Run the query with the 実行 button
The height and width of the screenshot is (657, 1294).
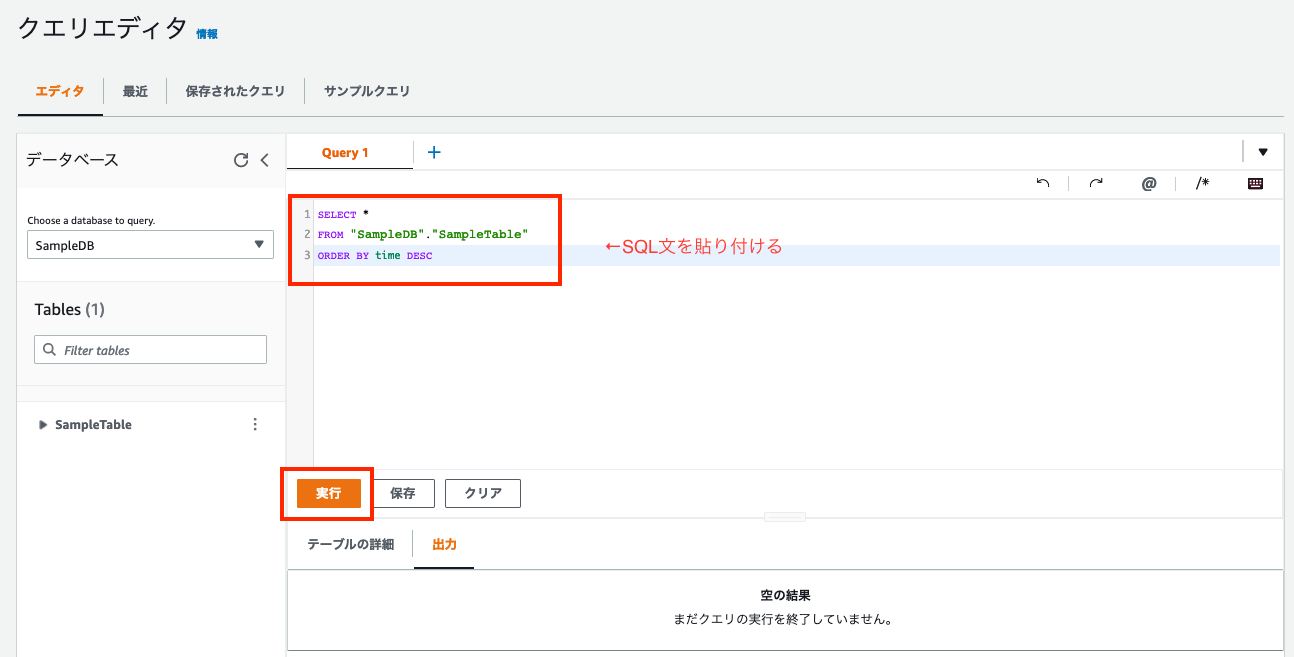[x=327, y=492]
